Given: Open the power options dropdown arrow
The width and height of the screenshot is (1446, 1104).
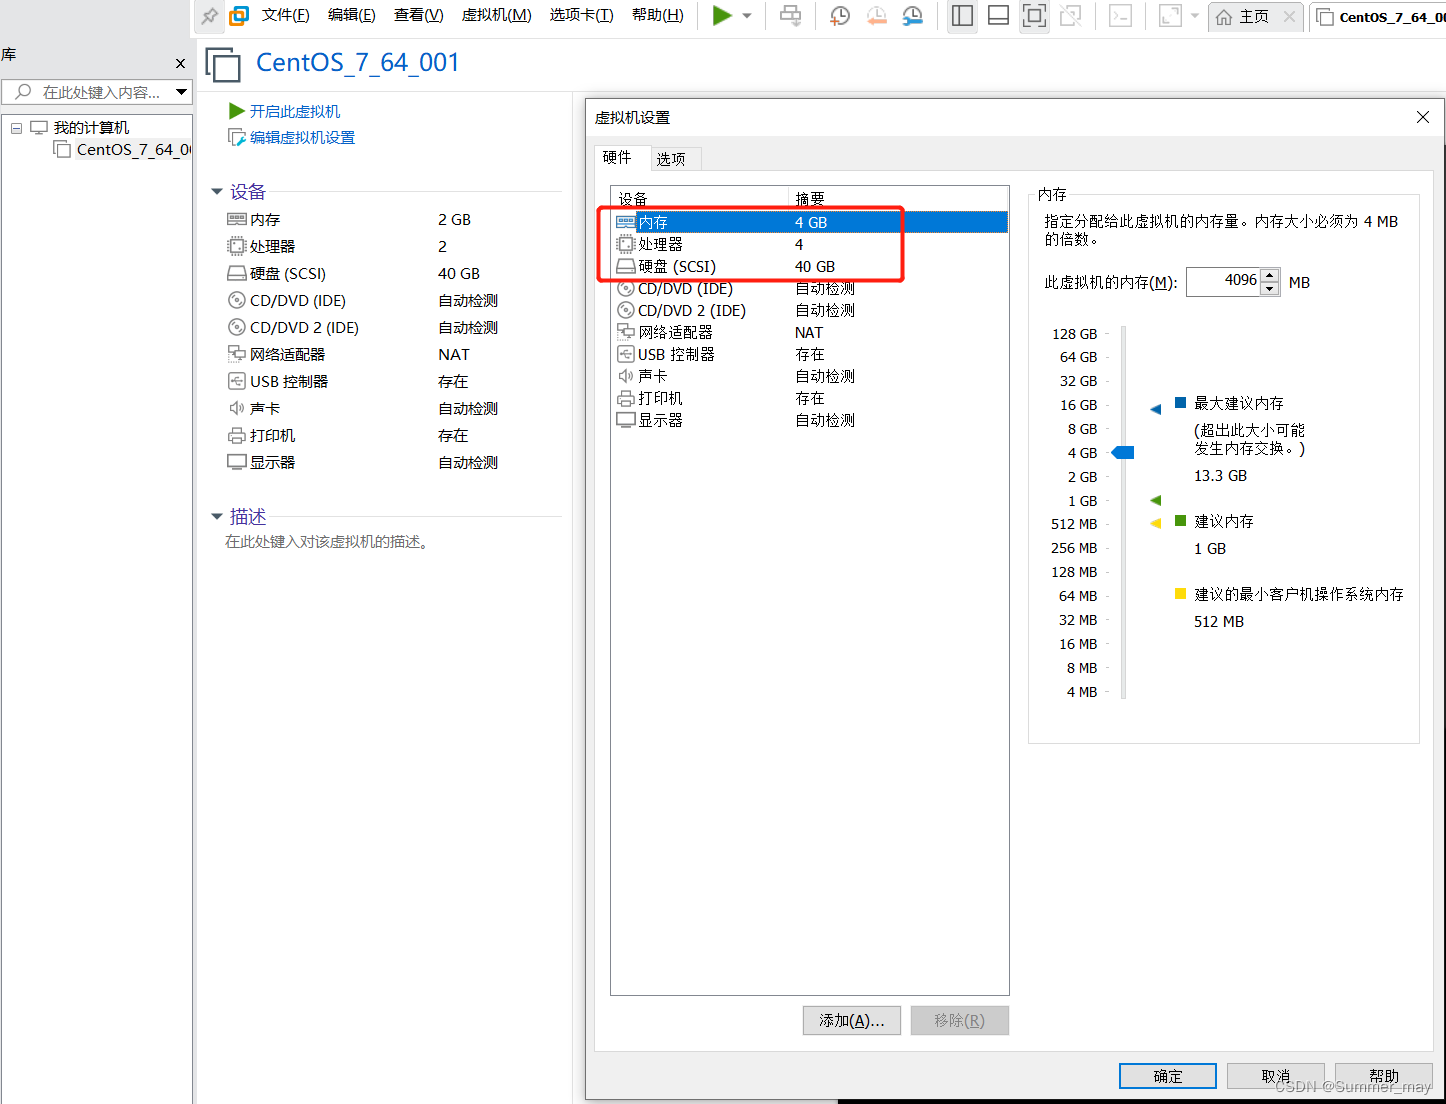Looking at the screenshot, I should coord(747,16).
